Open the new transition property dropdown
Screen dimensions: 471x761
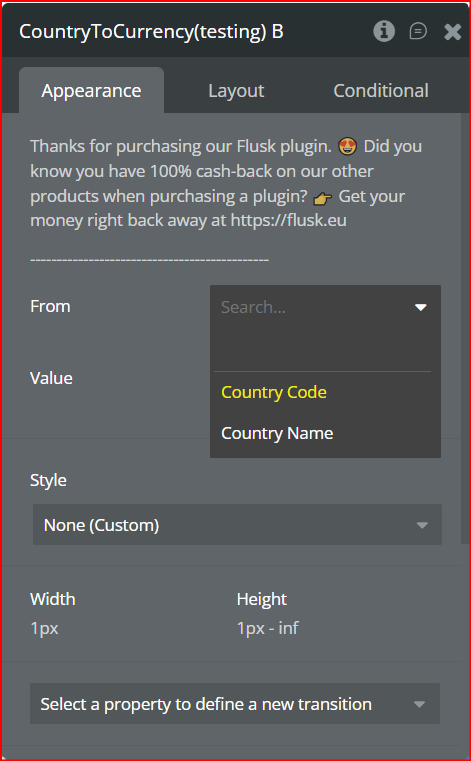point(235,704)
